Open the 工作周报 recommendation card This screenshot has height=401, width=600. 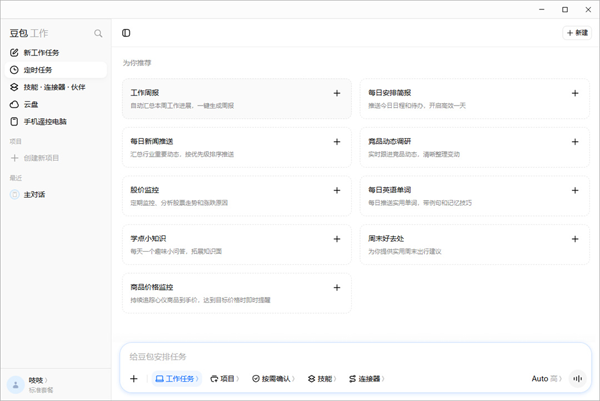[236, 99]
